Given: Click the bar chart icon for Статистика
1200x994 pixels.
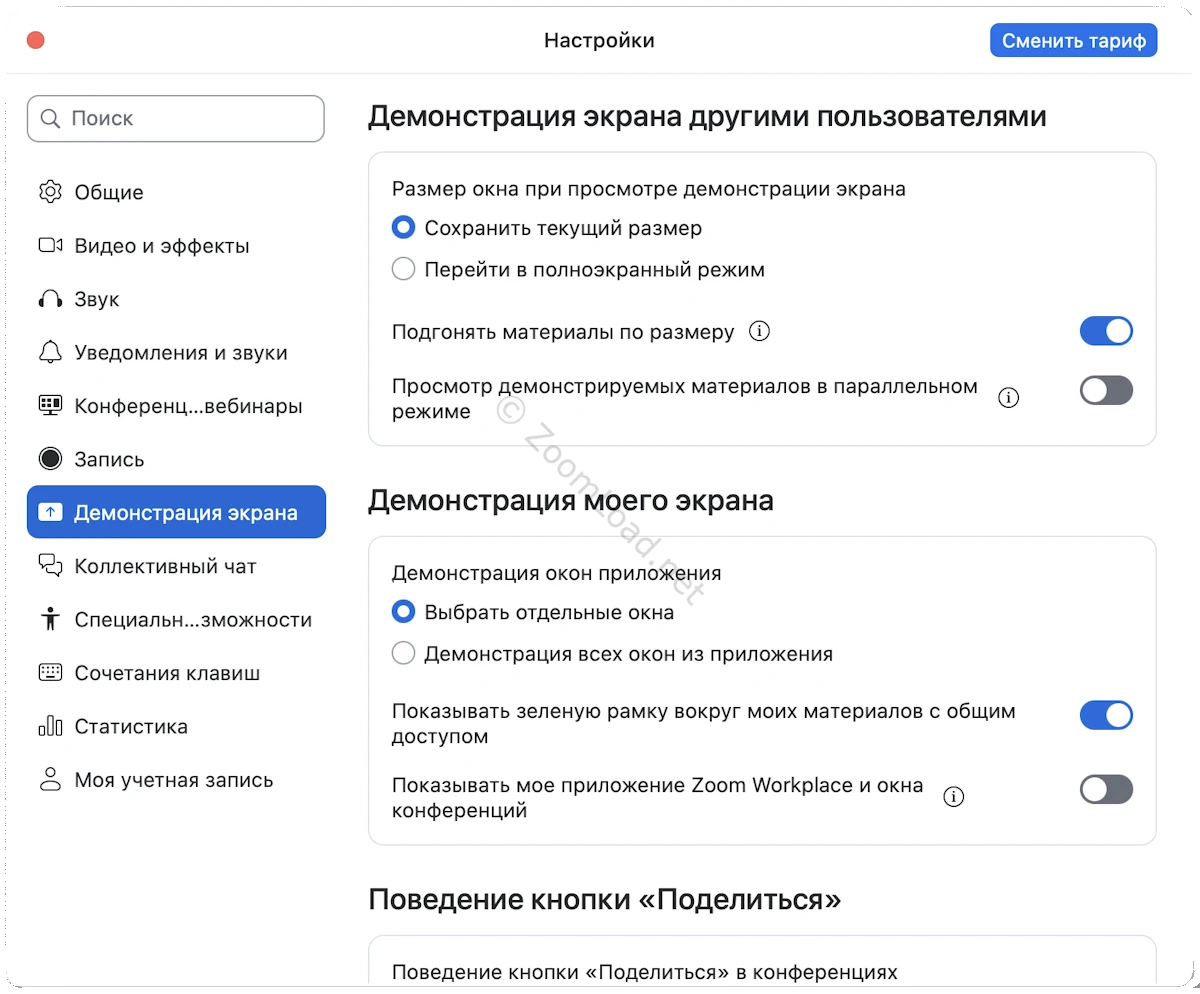Looking at the screenshot, I should pyautogui.click(x=50, y=727).
